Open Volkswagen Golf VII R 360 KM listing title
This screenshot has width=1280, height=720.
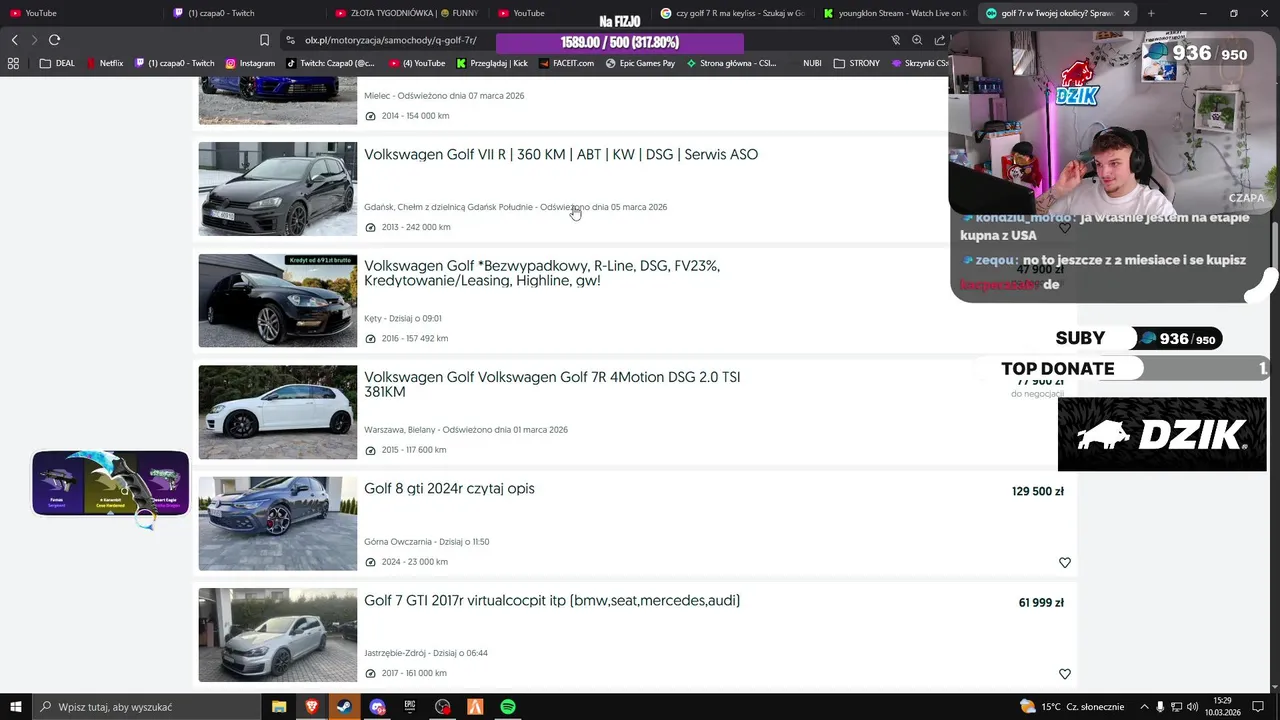561,155
